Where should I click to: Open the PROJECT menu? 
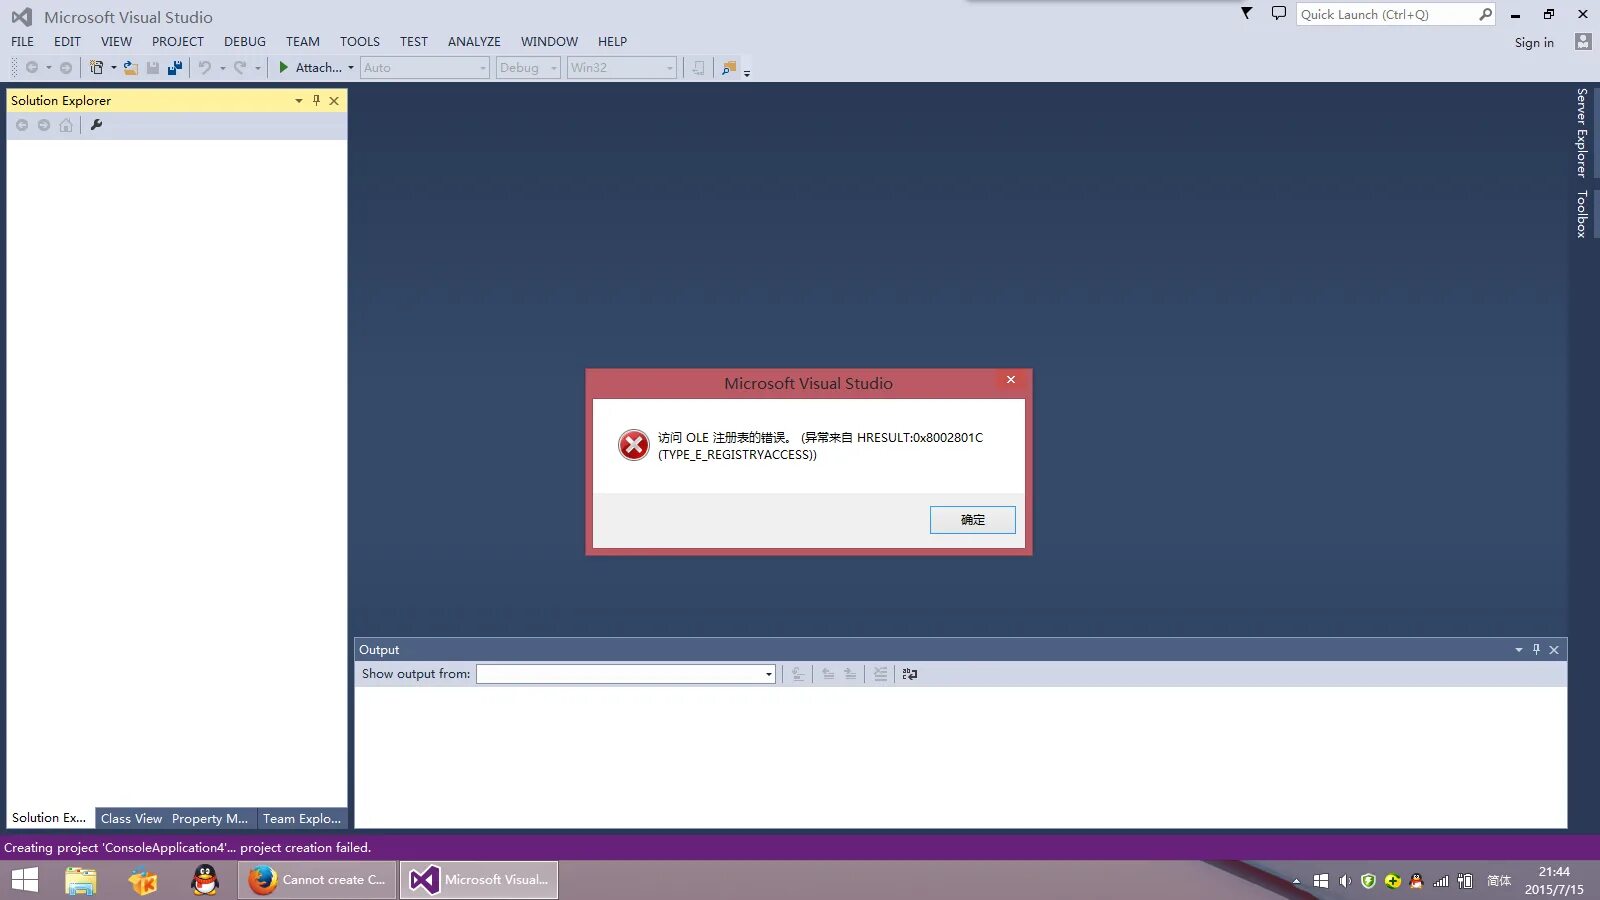click(x=178, y=41)
